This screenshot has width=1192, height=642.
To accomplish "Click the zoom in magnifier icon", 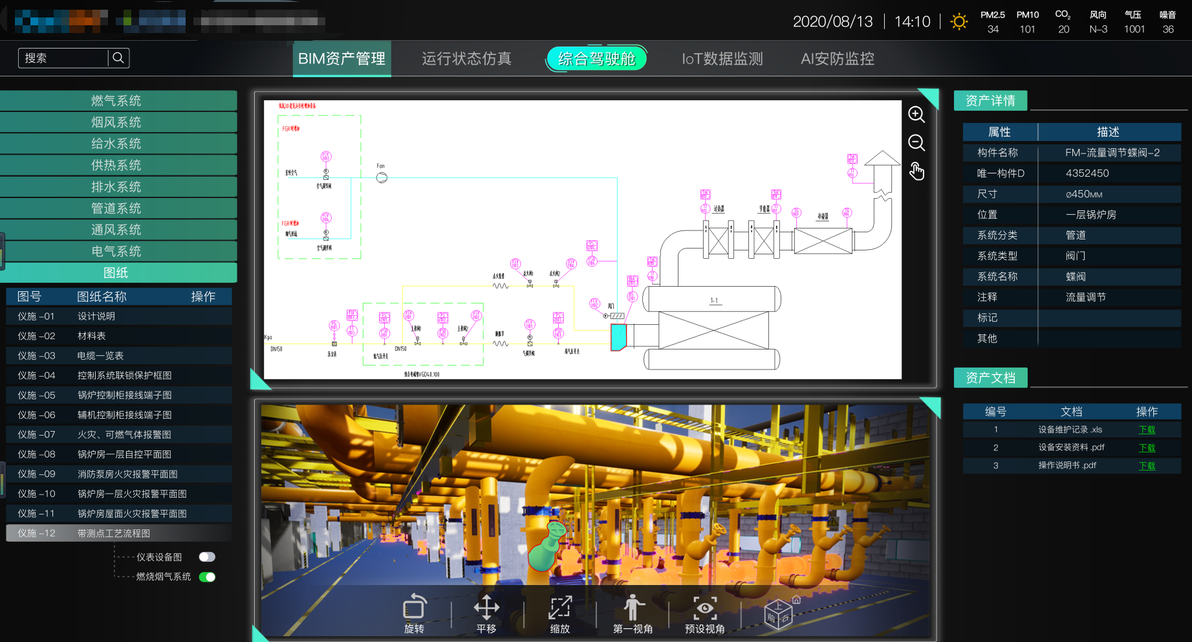I will coord(917,115).
